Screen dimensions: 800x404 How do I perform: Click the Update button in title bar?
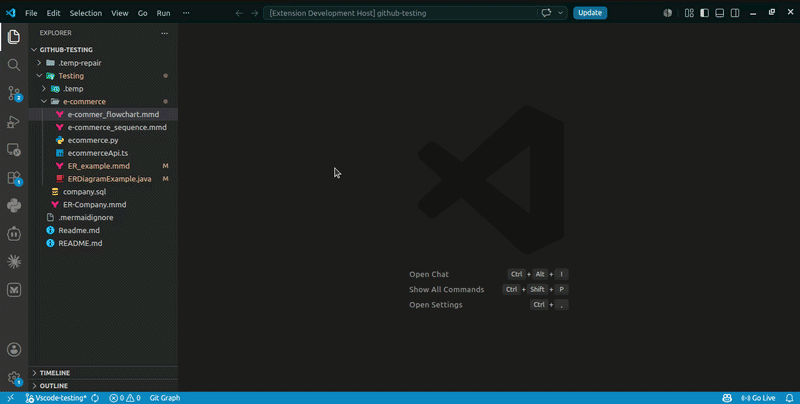pos(590,13)
